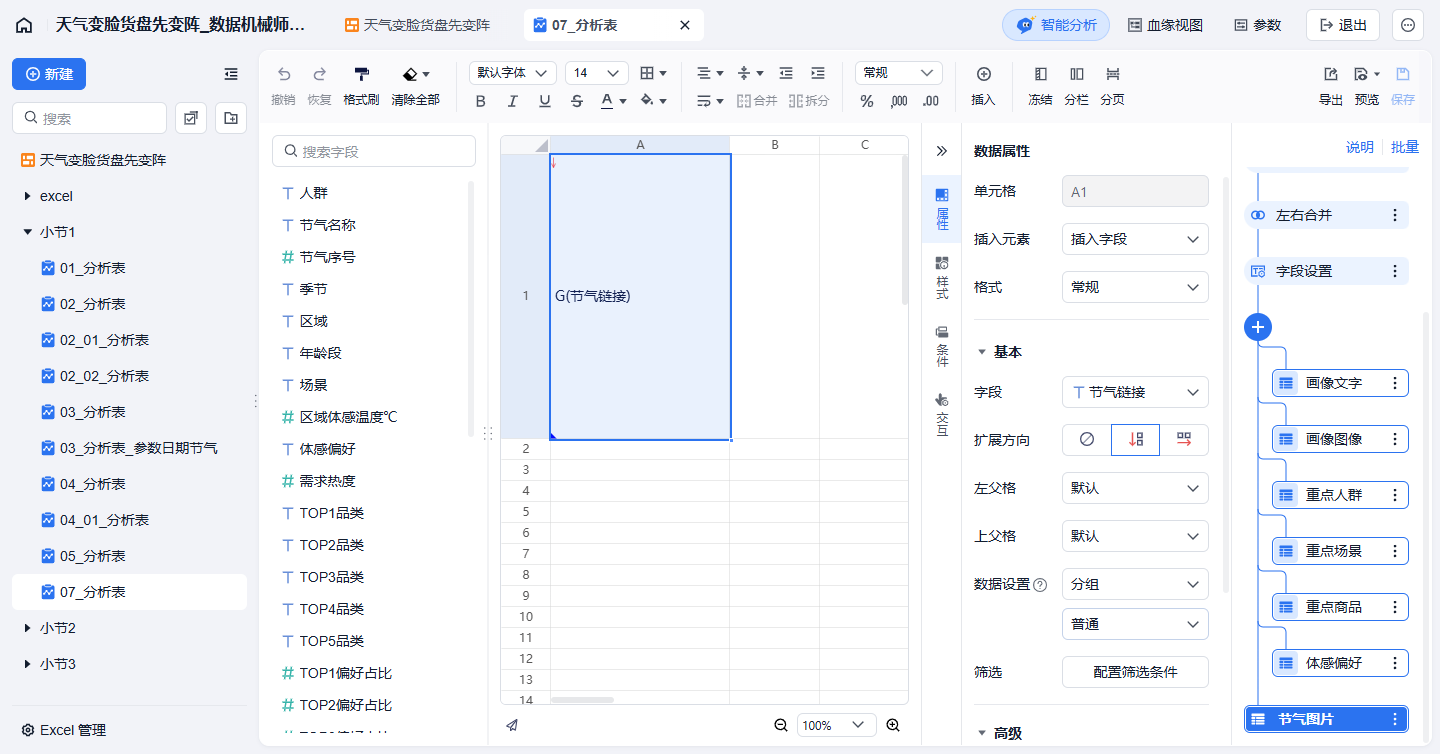
Task: Click the decrease indent icon
Action: pos(786,73)
